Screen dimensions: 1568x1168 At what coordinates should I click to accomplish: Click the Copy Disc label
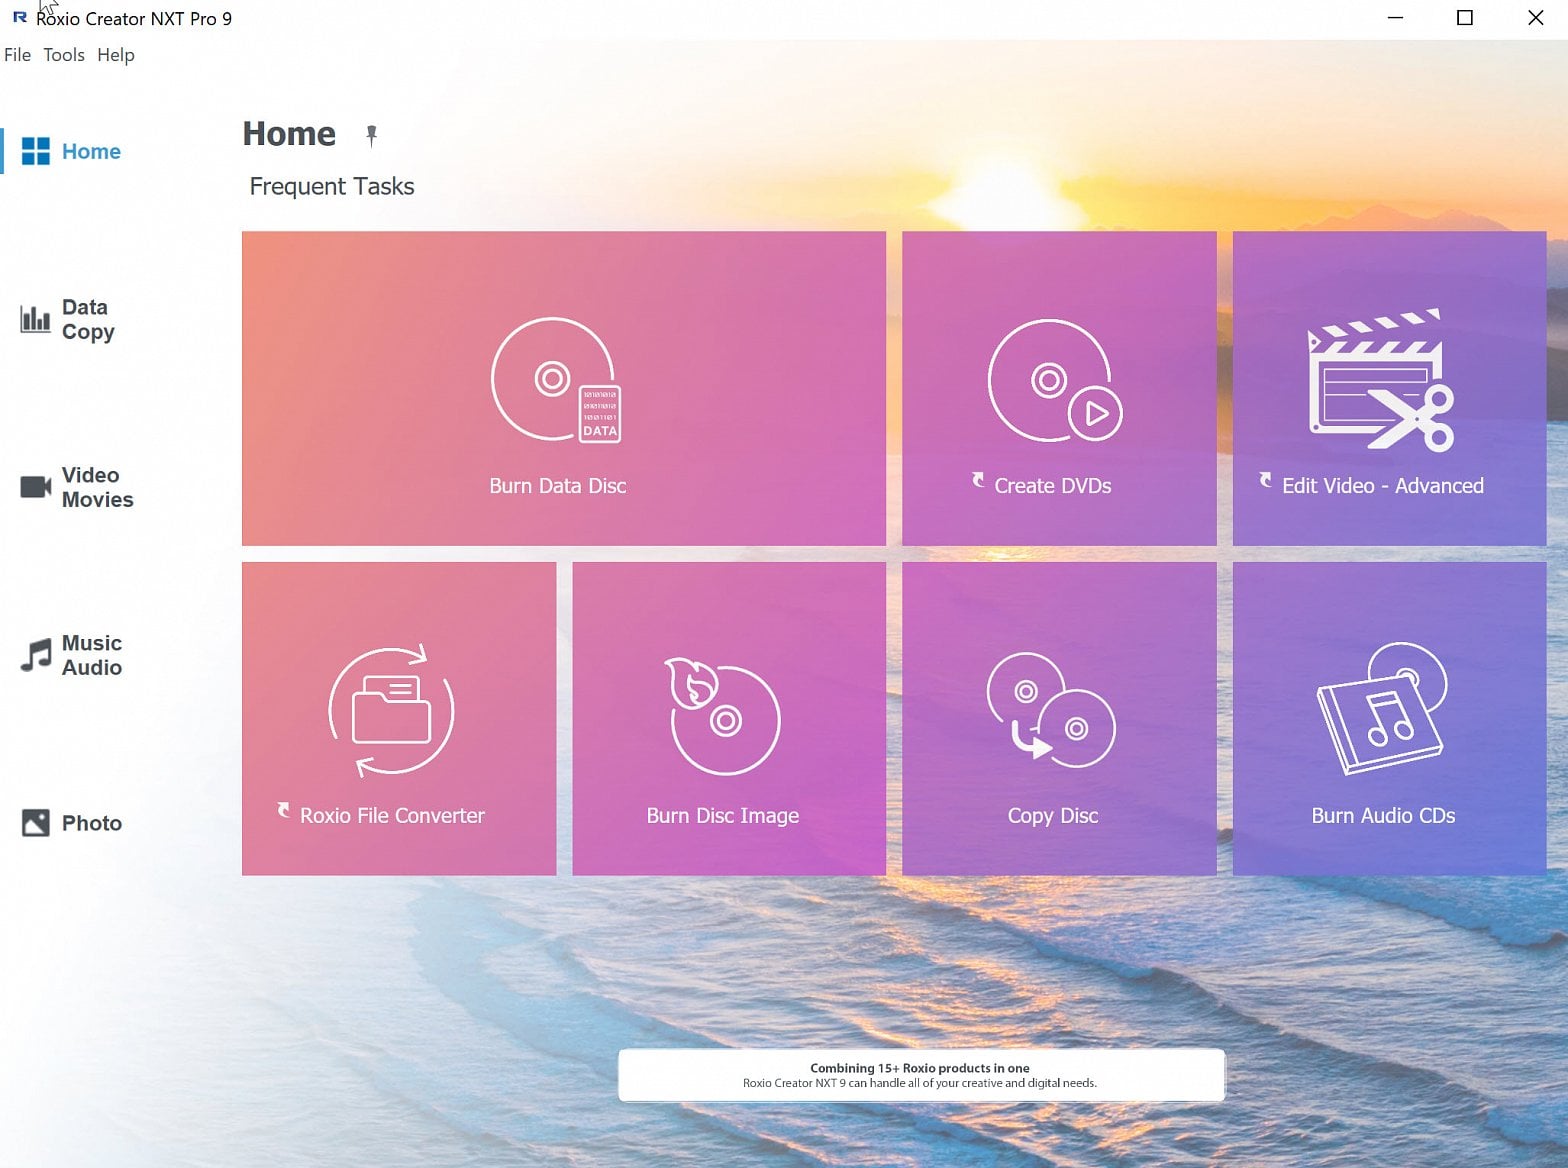tap(1053, 816)
